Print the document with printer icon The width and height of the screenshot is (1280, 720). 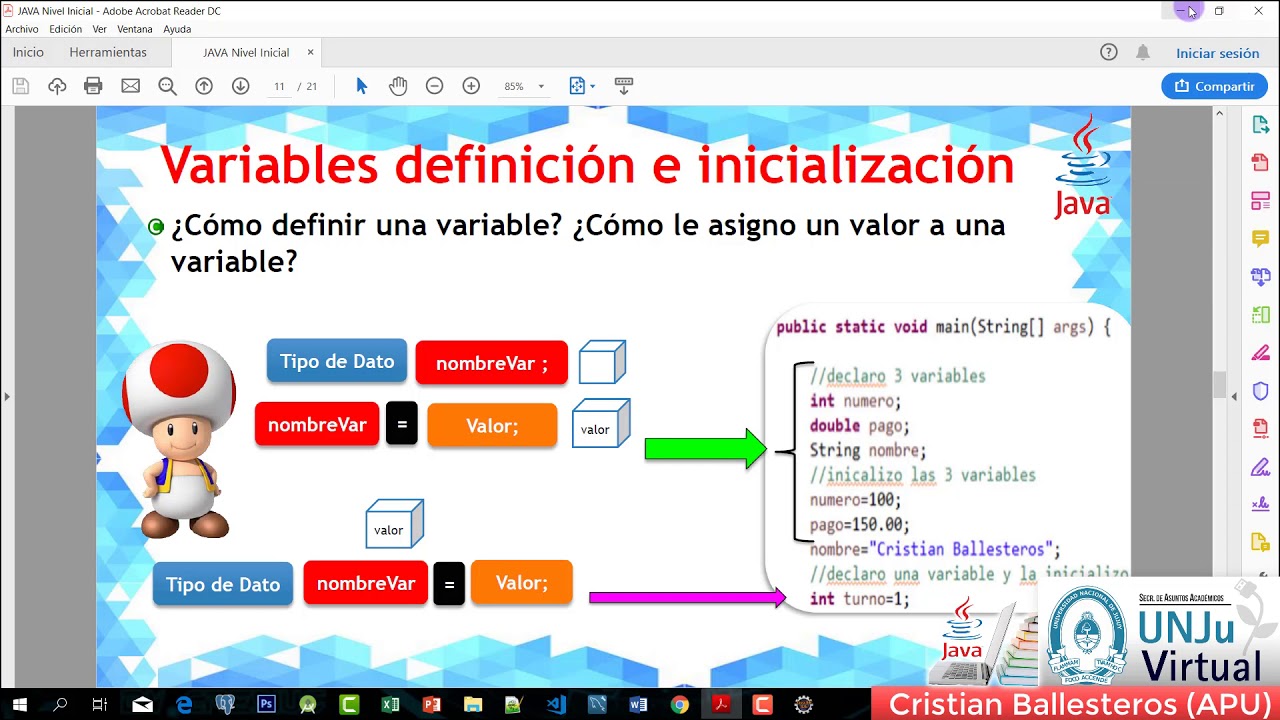coord(93,86)
